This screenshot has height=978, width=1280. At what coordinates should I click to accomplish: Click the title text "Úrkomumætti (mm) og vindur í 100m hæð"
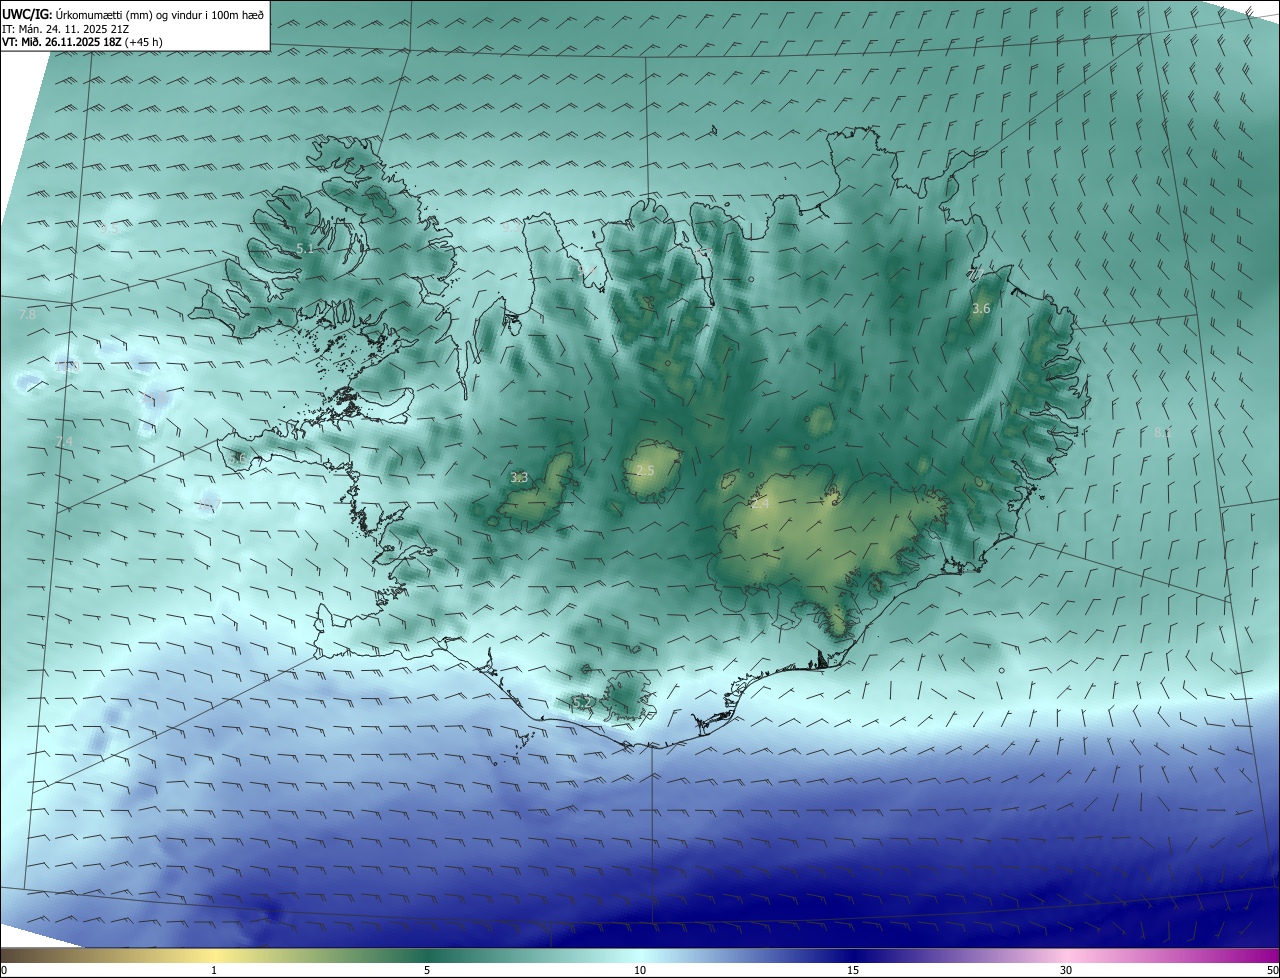point(161,13)
